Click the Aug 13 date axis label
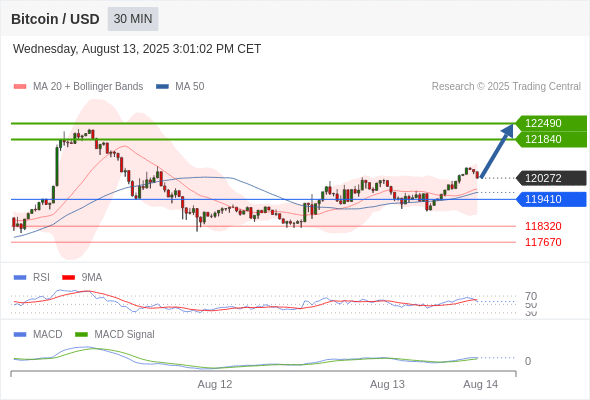Image resolution: width=590 pixels, height=400 pixels. (387, 384)
